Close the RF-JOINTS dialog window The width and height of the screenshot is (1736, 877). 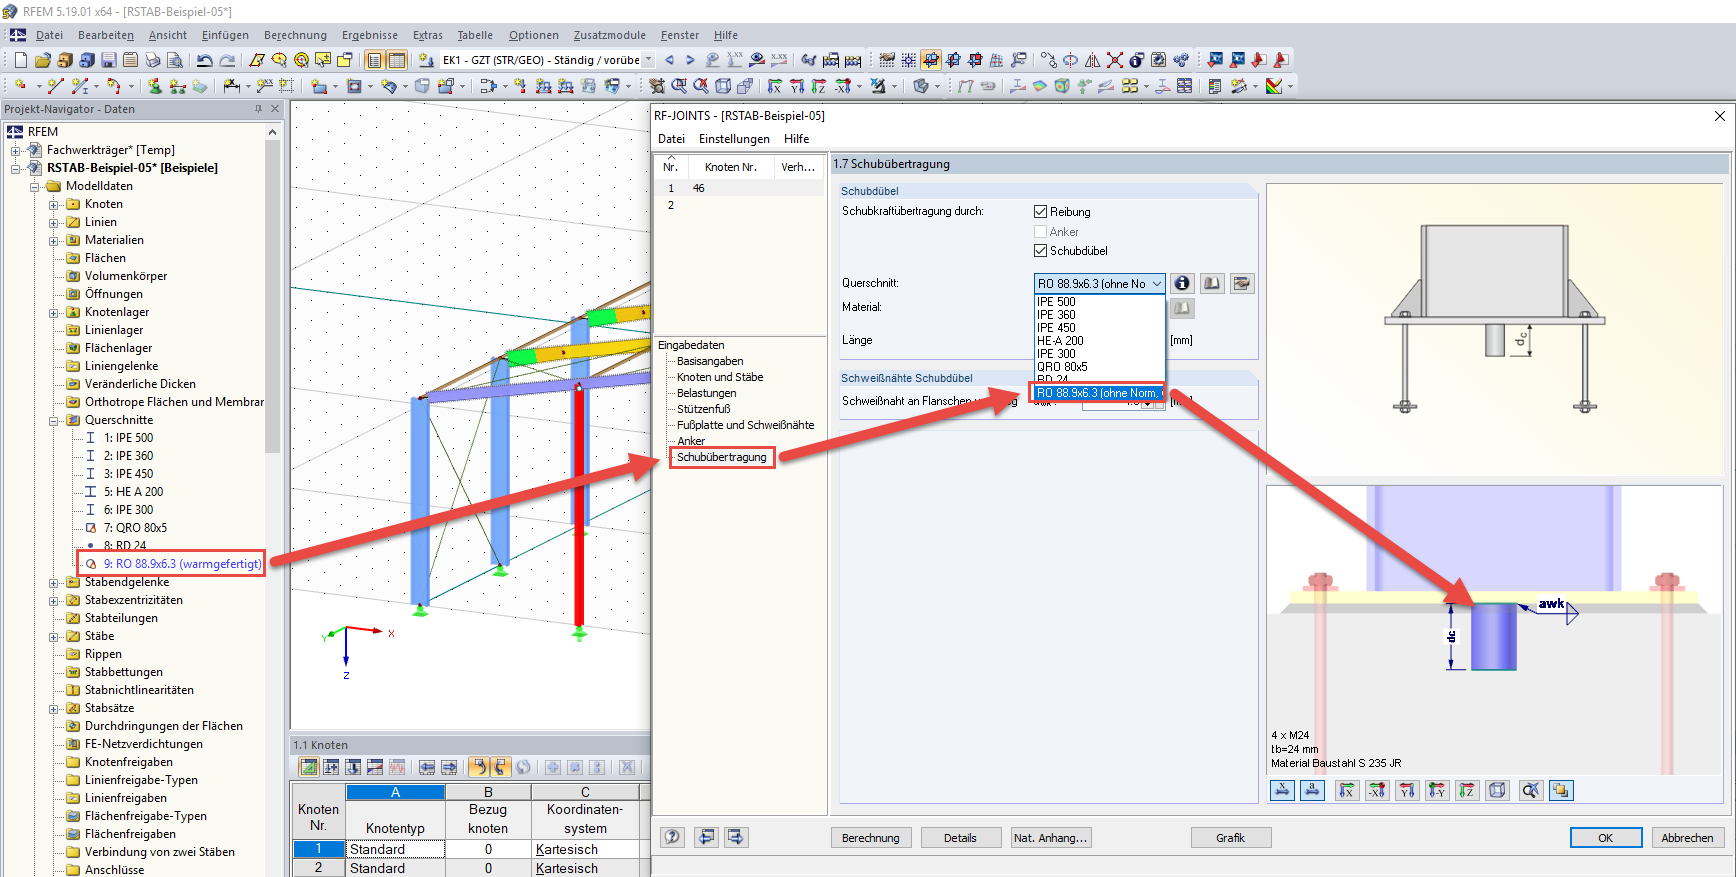pyautogui.click(x=1720, y=116)
